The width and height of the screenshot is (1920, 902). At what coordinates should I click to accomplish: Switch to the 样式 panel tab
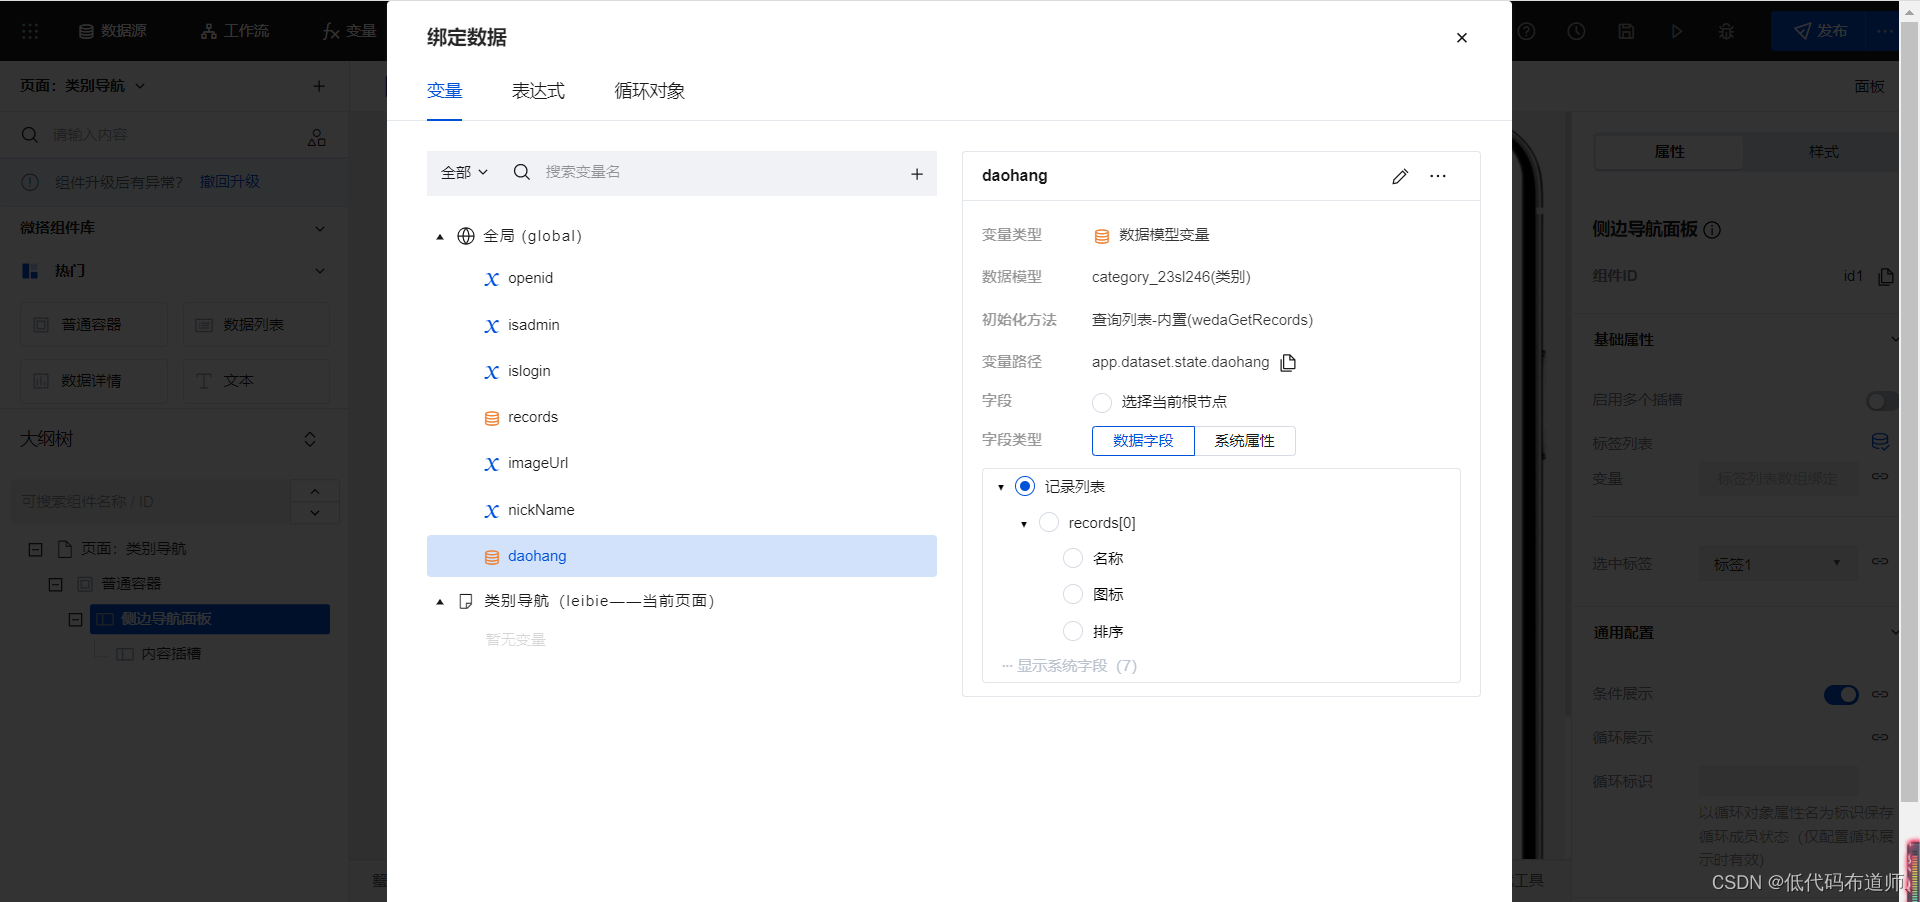1823,152
